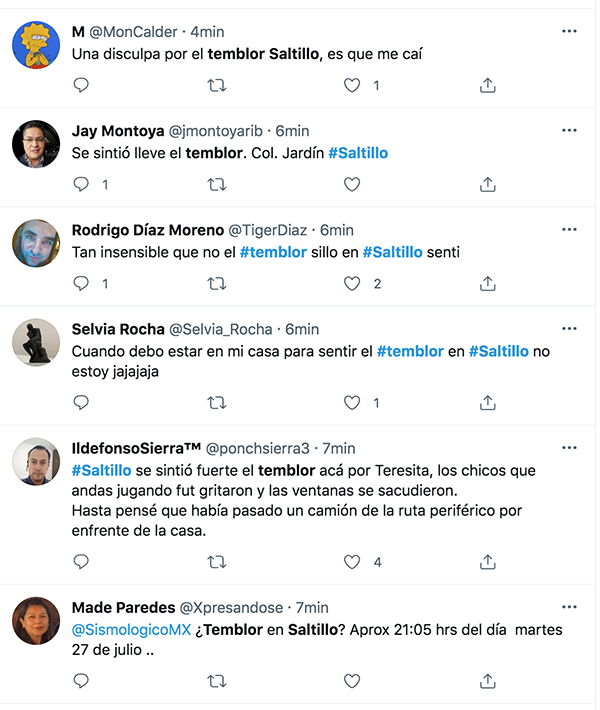
Task: Like MonCalder's tweet
Action: click(352, 85)
